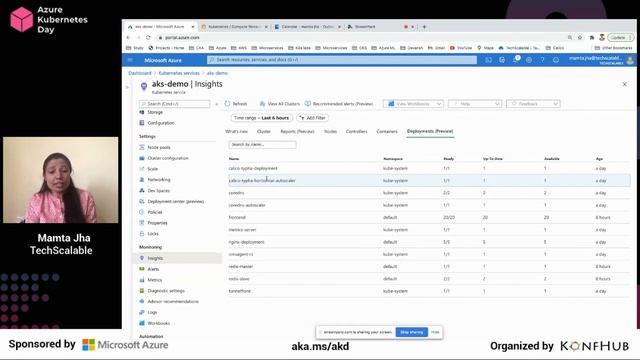Open the user account avatar

[x=630, y=60]
